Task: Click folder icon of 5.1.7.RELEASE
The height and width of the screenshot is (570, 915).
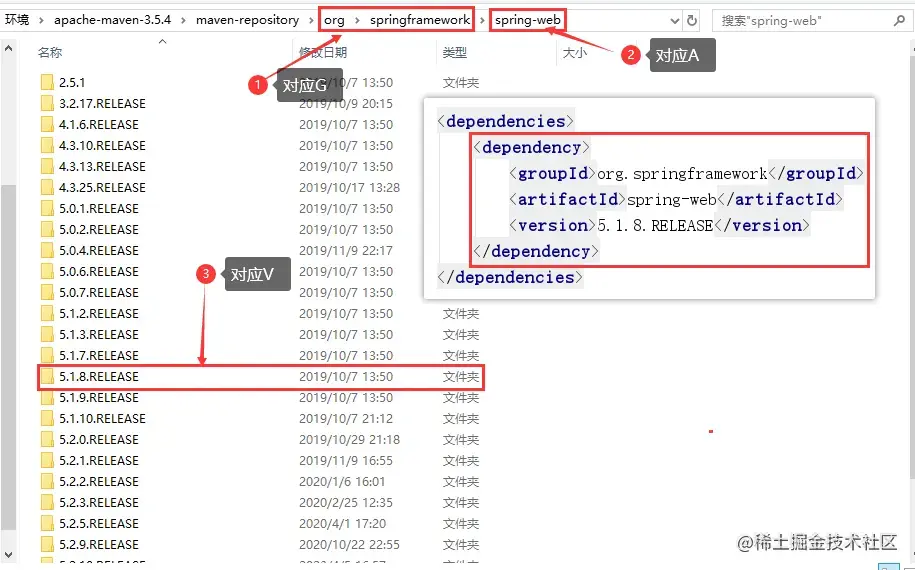Action: [x=47, y=355]
